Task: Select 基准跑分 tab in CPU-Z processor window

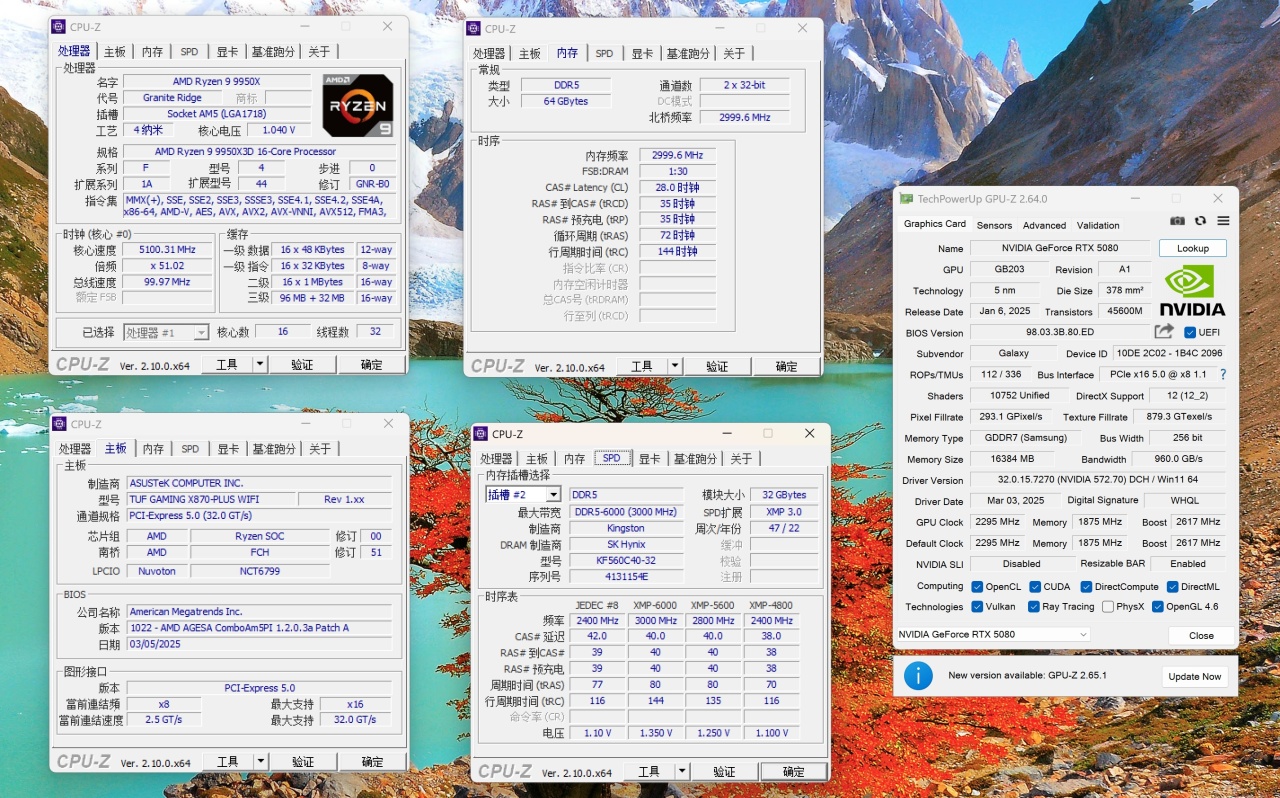Action: click(273, 52)
